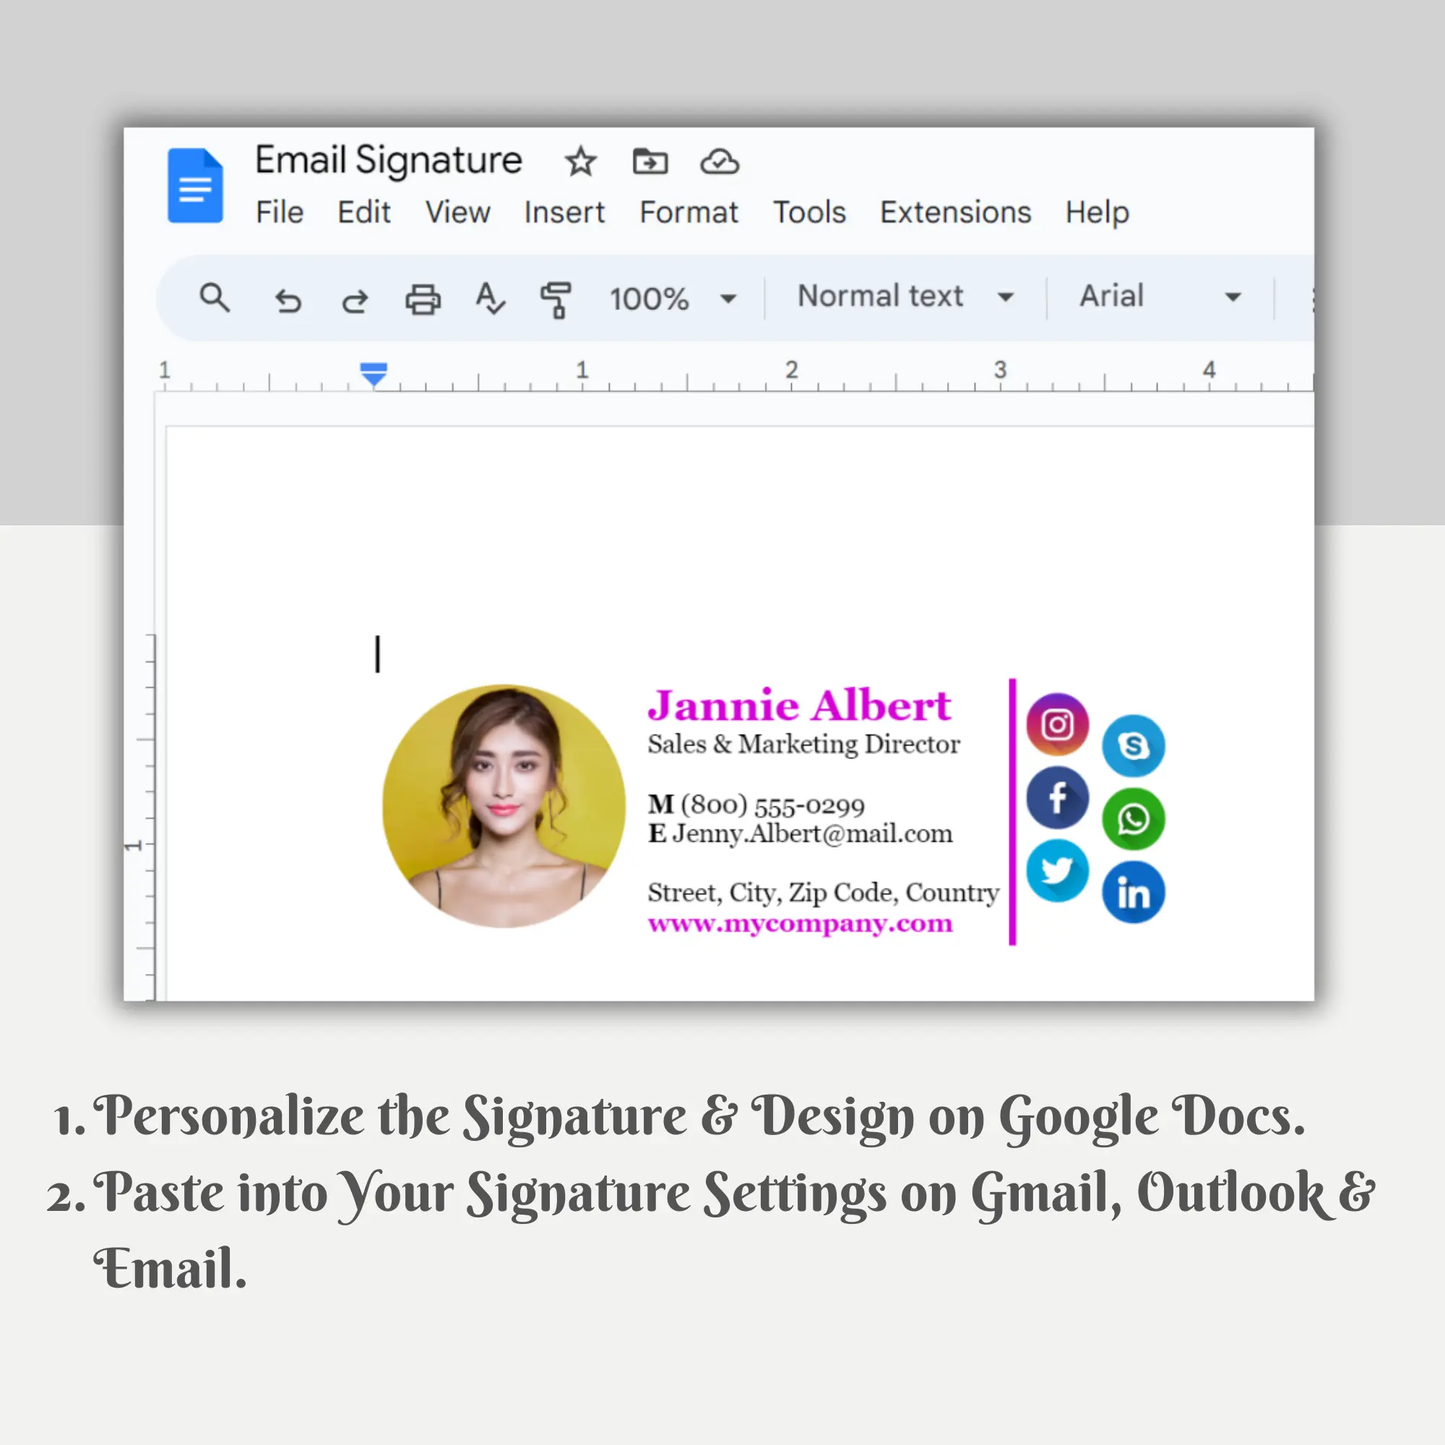Open the Format menu
Image resolution: width=1445 pixels, height=1445 pixels.
pos(689,213)
